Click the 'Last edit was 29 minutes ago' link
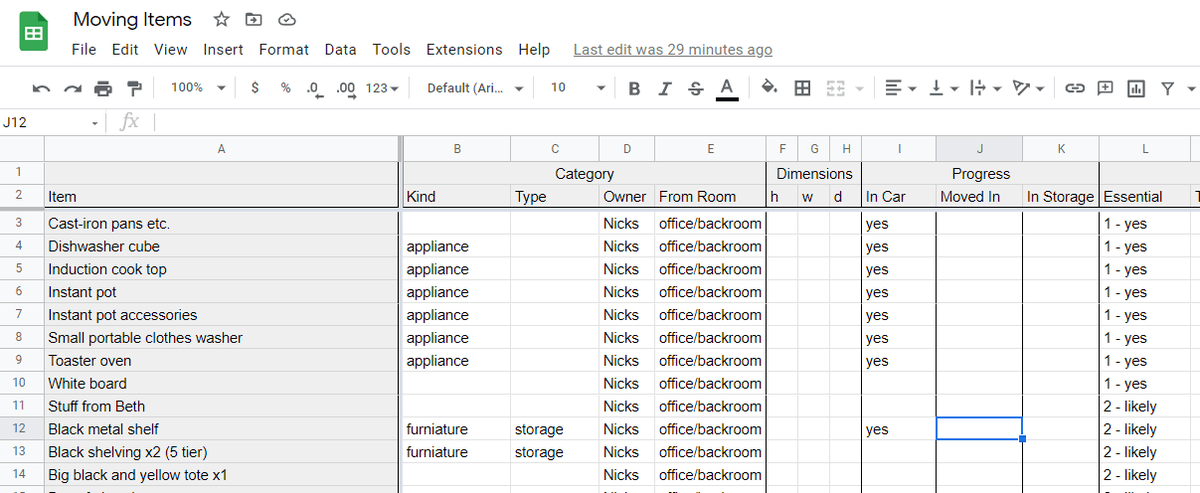Viewport: 1200px width, 493px height. pos(672,49)
